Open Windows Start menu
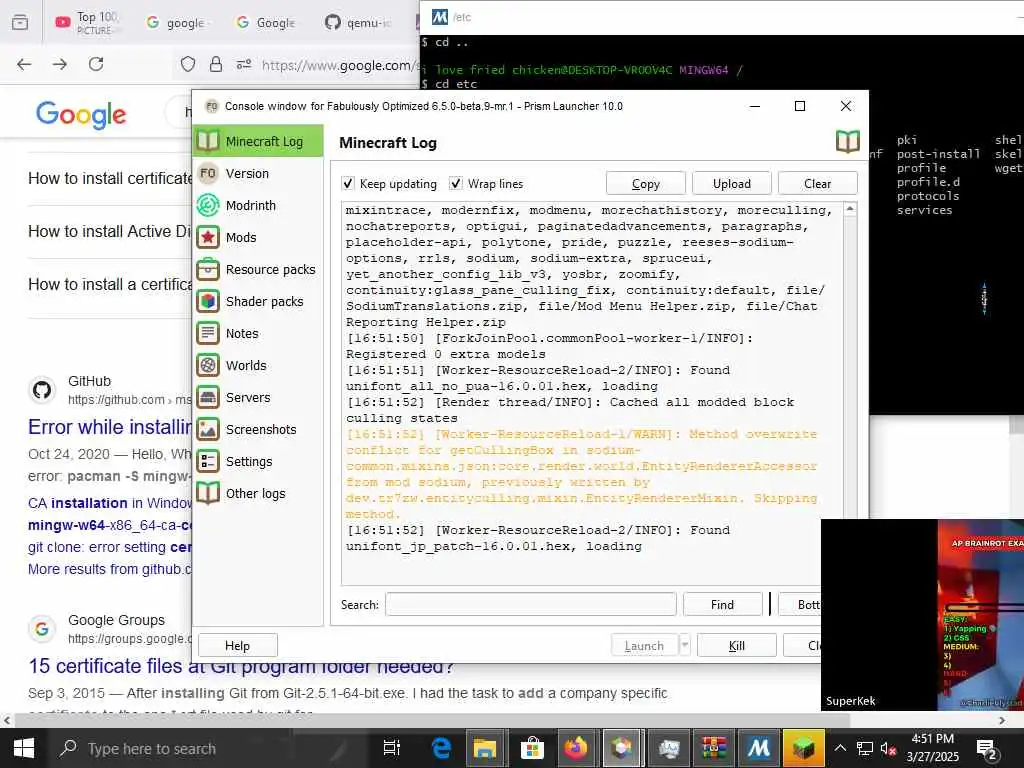This screenshot has width=1024, height=768. (x=24, y=748)
